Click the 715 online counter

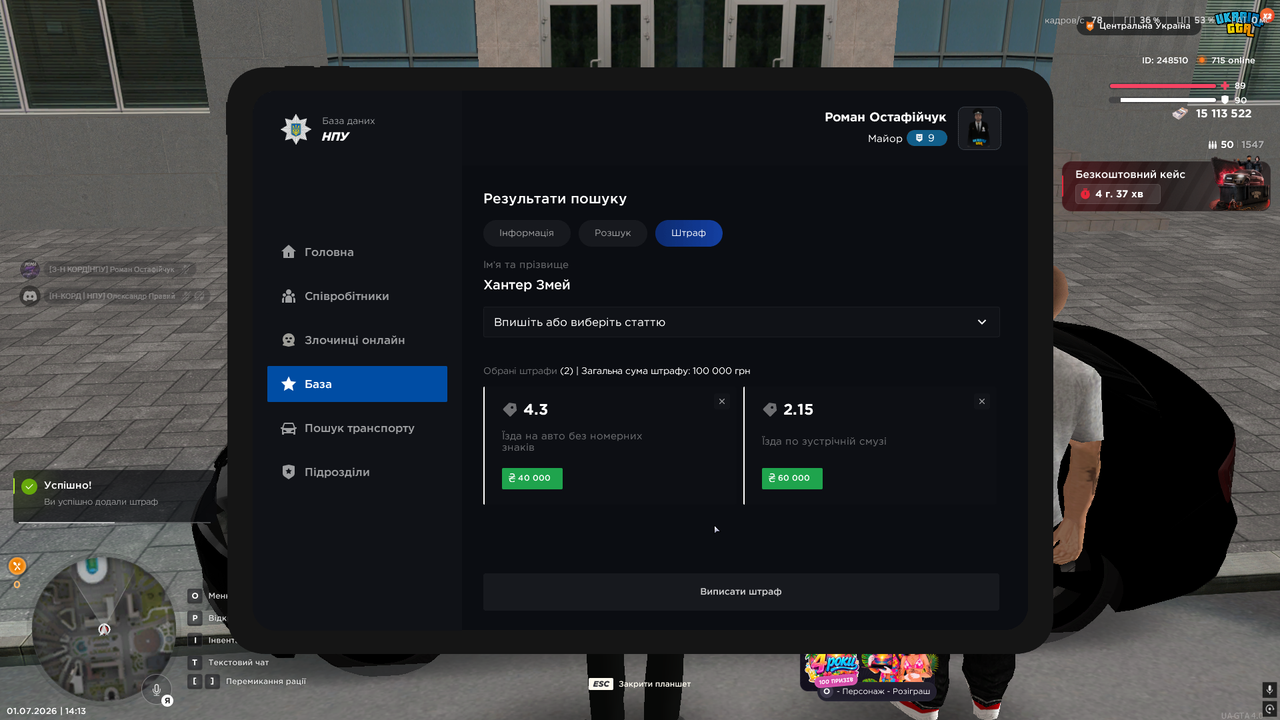1233,60
